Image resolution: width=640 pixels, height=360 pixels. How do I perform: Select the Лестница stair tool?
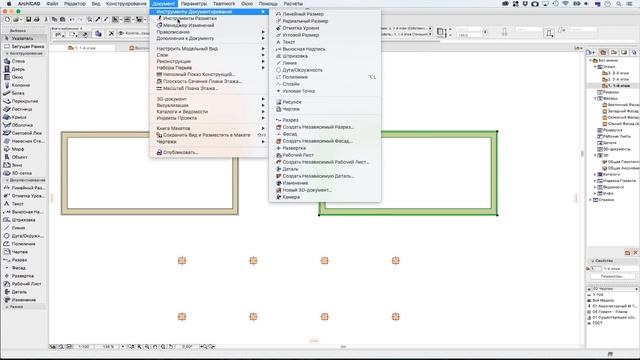pos(24,109)
